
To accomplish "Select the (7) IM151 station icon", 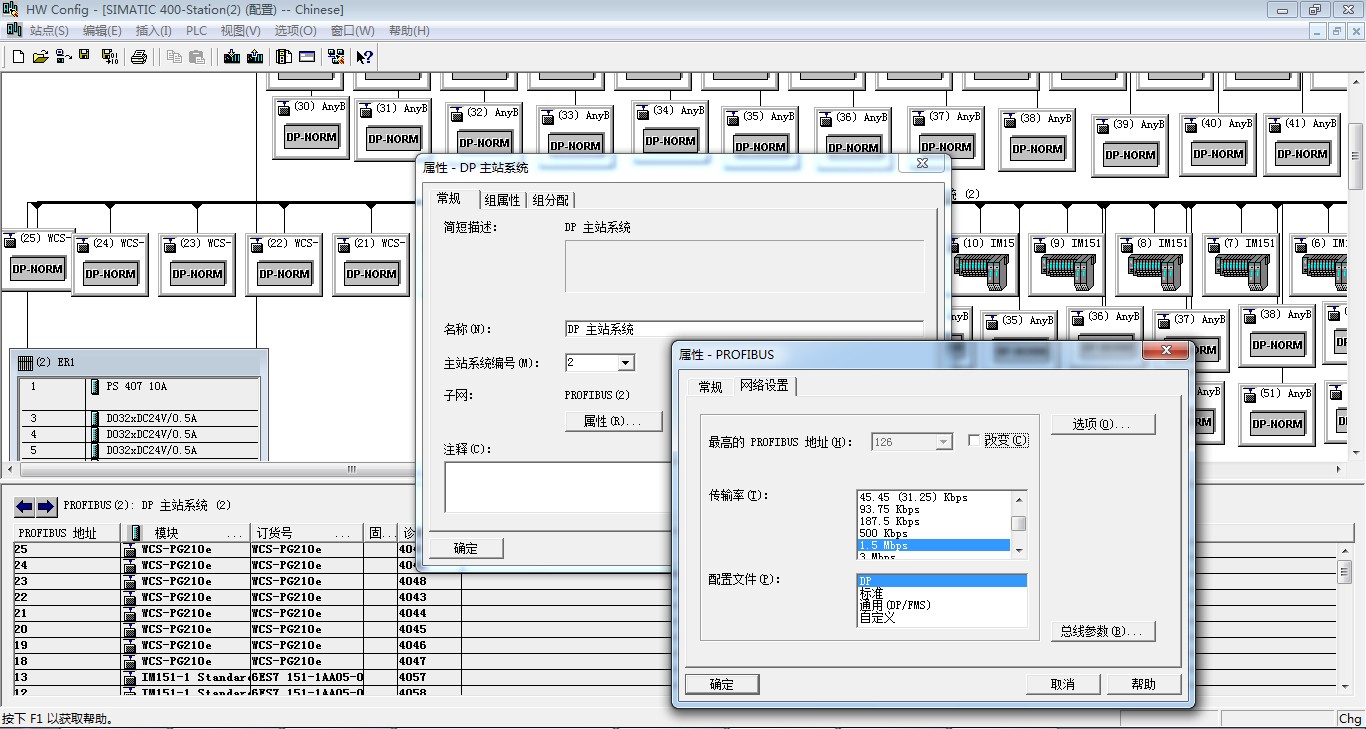I will pos(1242,264).
